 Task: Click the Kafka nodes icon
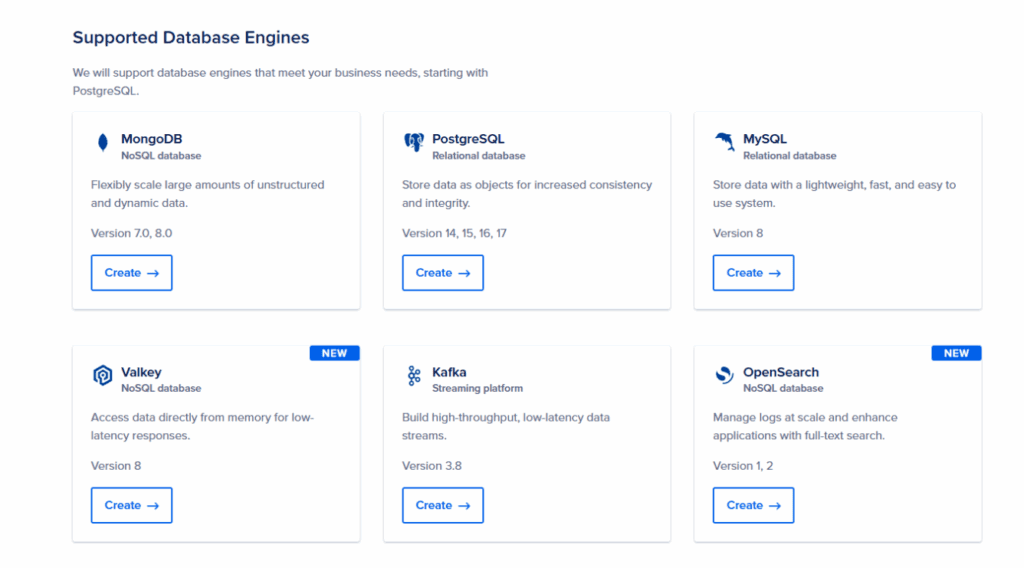click(414, 375)
